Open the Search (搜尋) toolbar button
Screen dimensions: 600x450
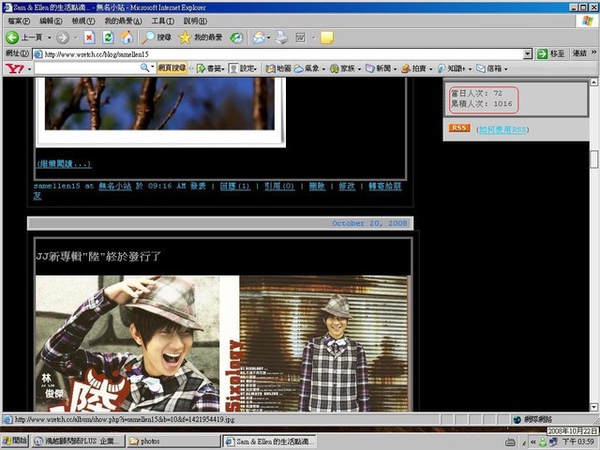156,37
